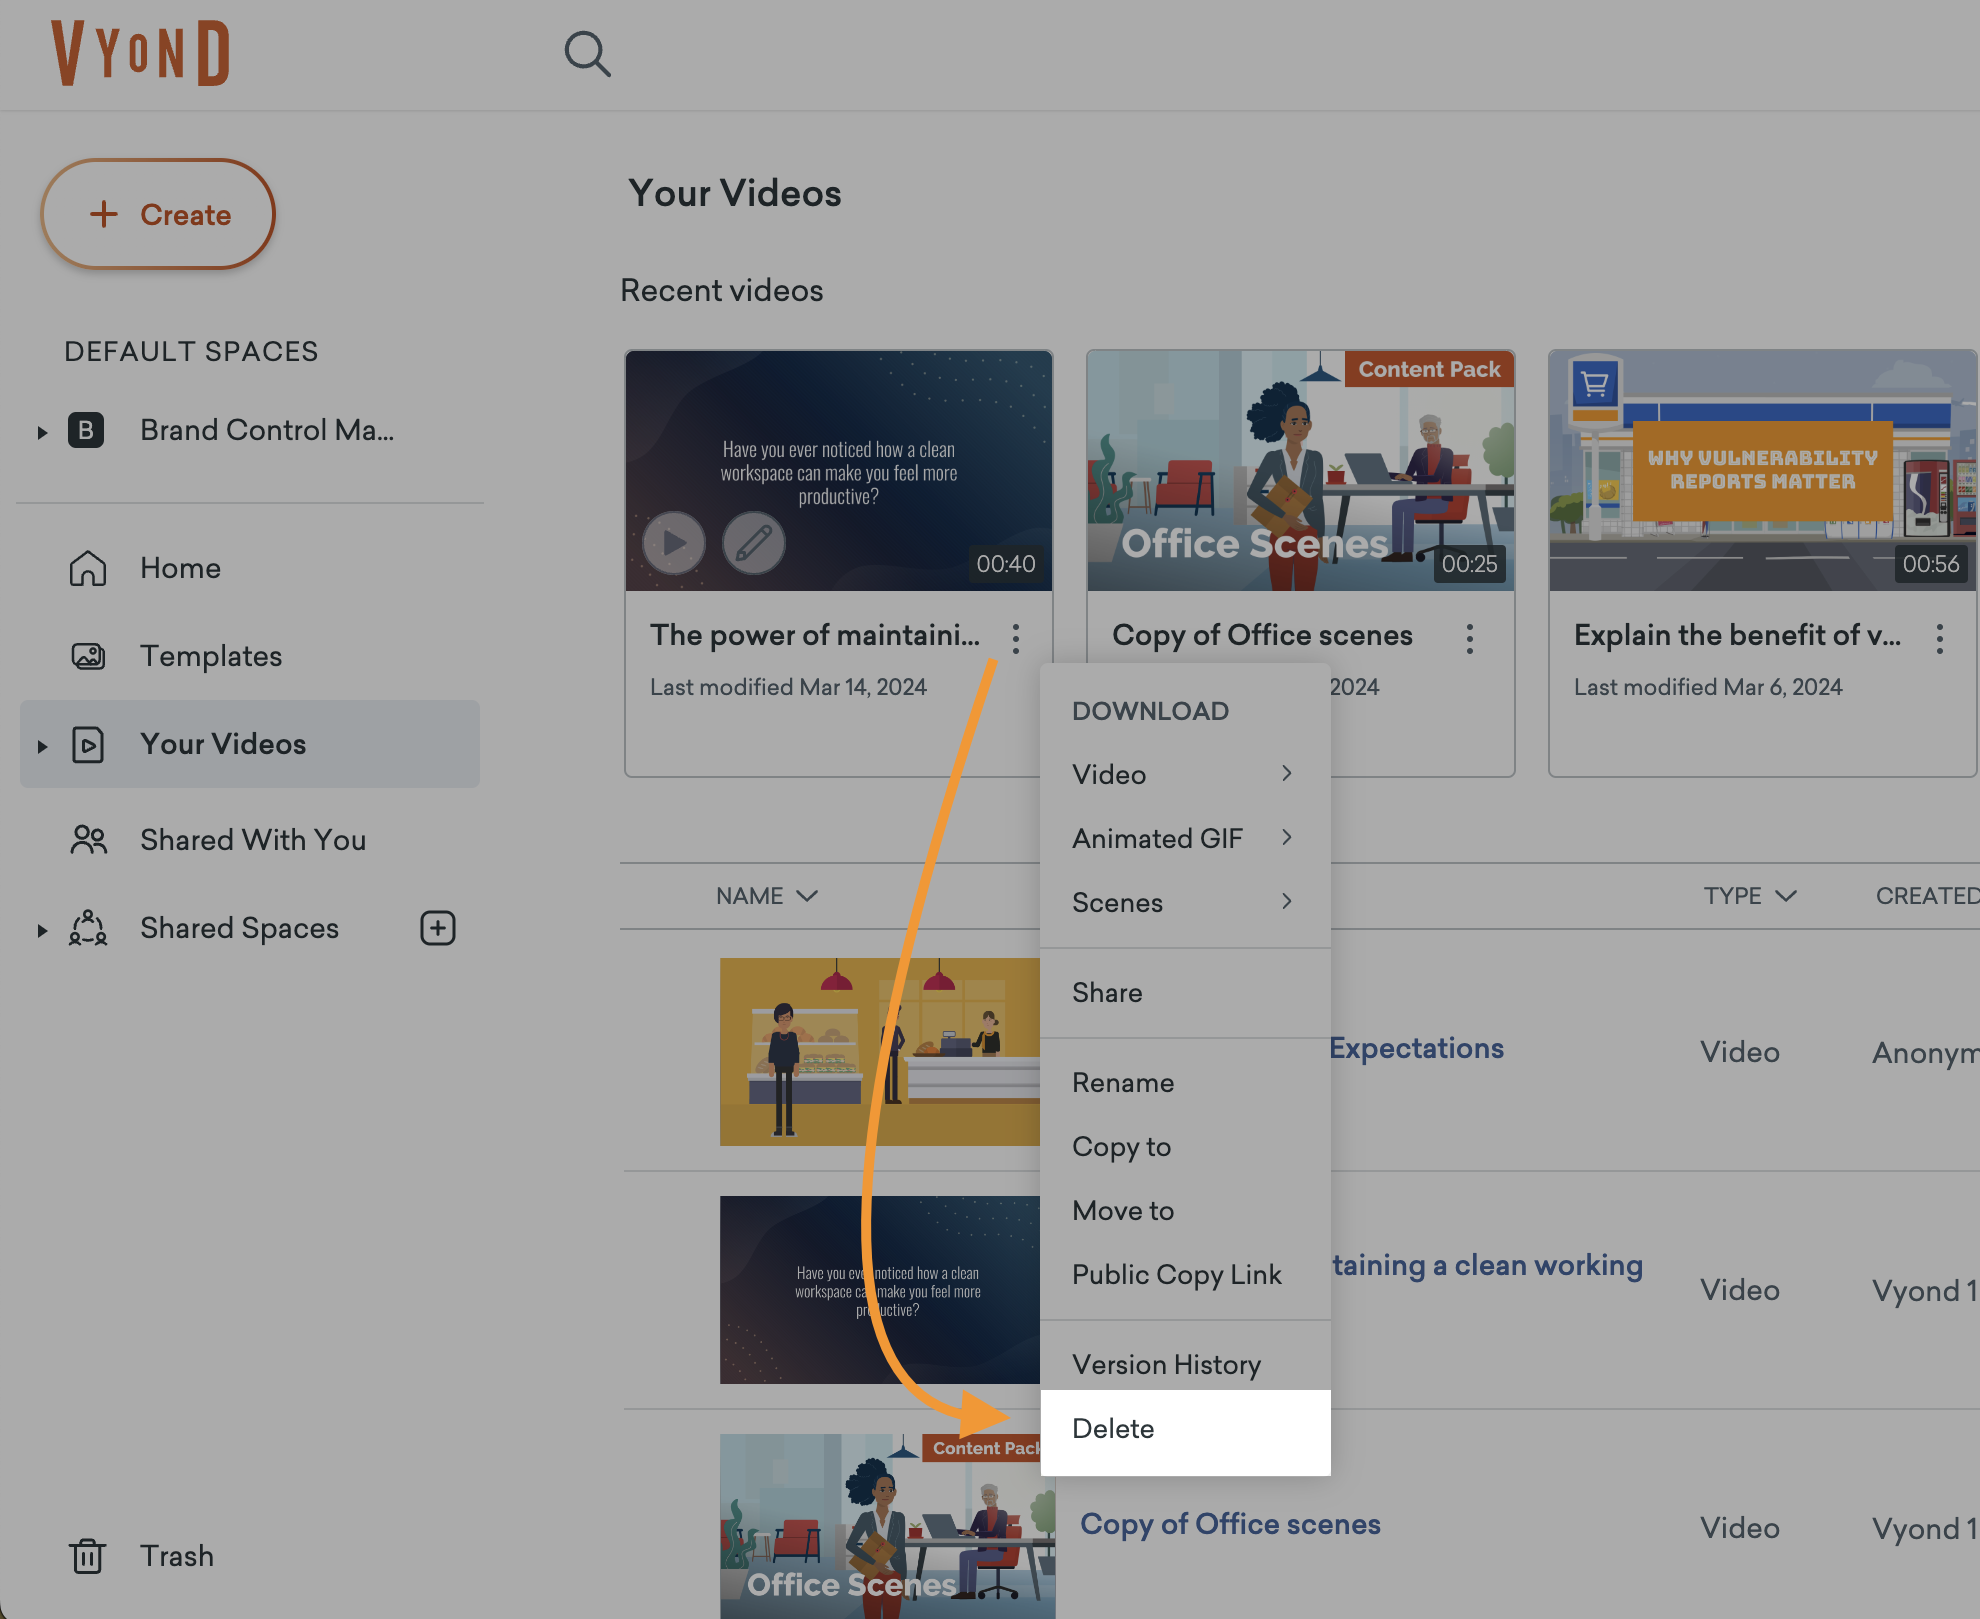Viewport: 1980px width, 1619px height.
Task: Open bakery scene video thumbnail in list
Action: point(880,1052)
